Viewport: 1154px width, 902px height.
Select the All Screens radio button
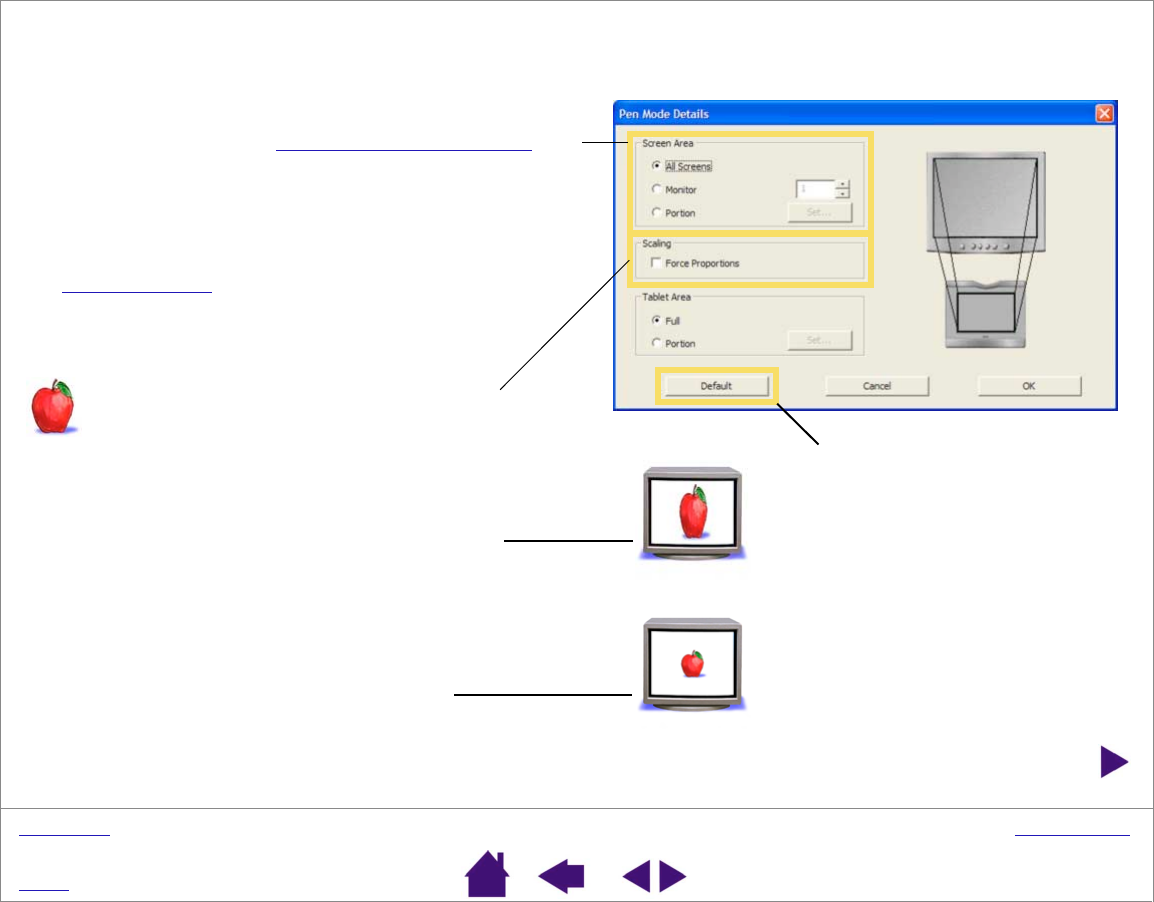click(656, 166)
